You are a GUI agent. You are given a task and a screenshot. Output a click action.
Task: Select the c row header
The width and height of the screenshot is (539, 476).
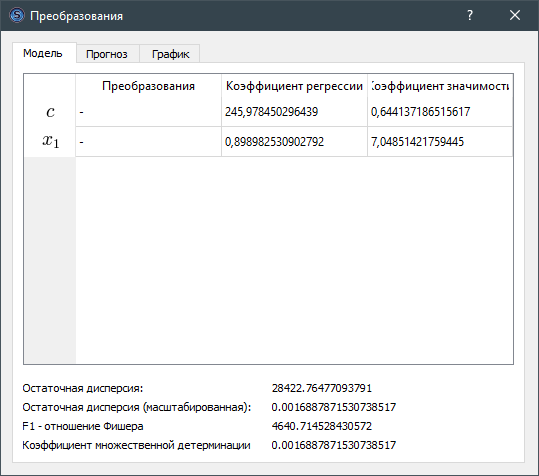point(50,112)
